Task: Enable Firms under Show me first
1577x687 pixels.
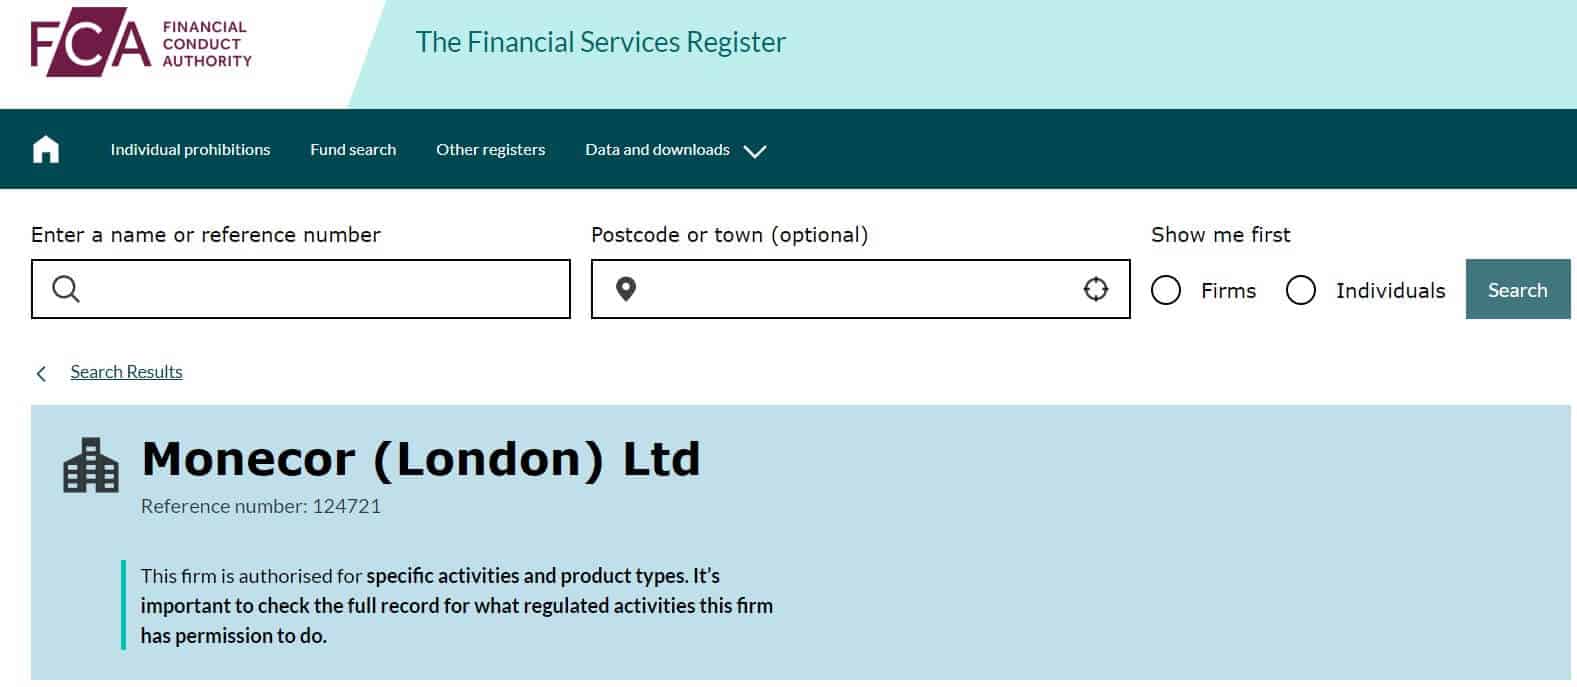Action: pyautogui.click(x=1165, y=290)
